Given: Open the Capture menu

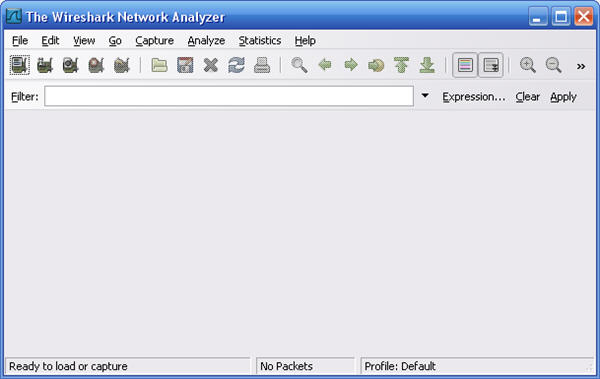Looking at the screenshot, I should 155,41.
